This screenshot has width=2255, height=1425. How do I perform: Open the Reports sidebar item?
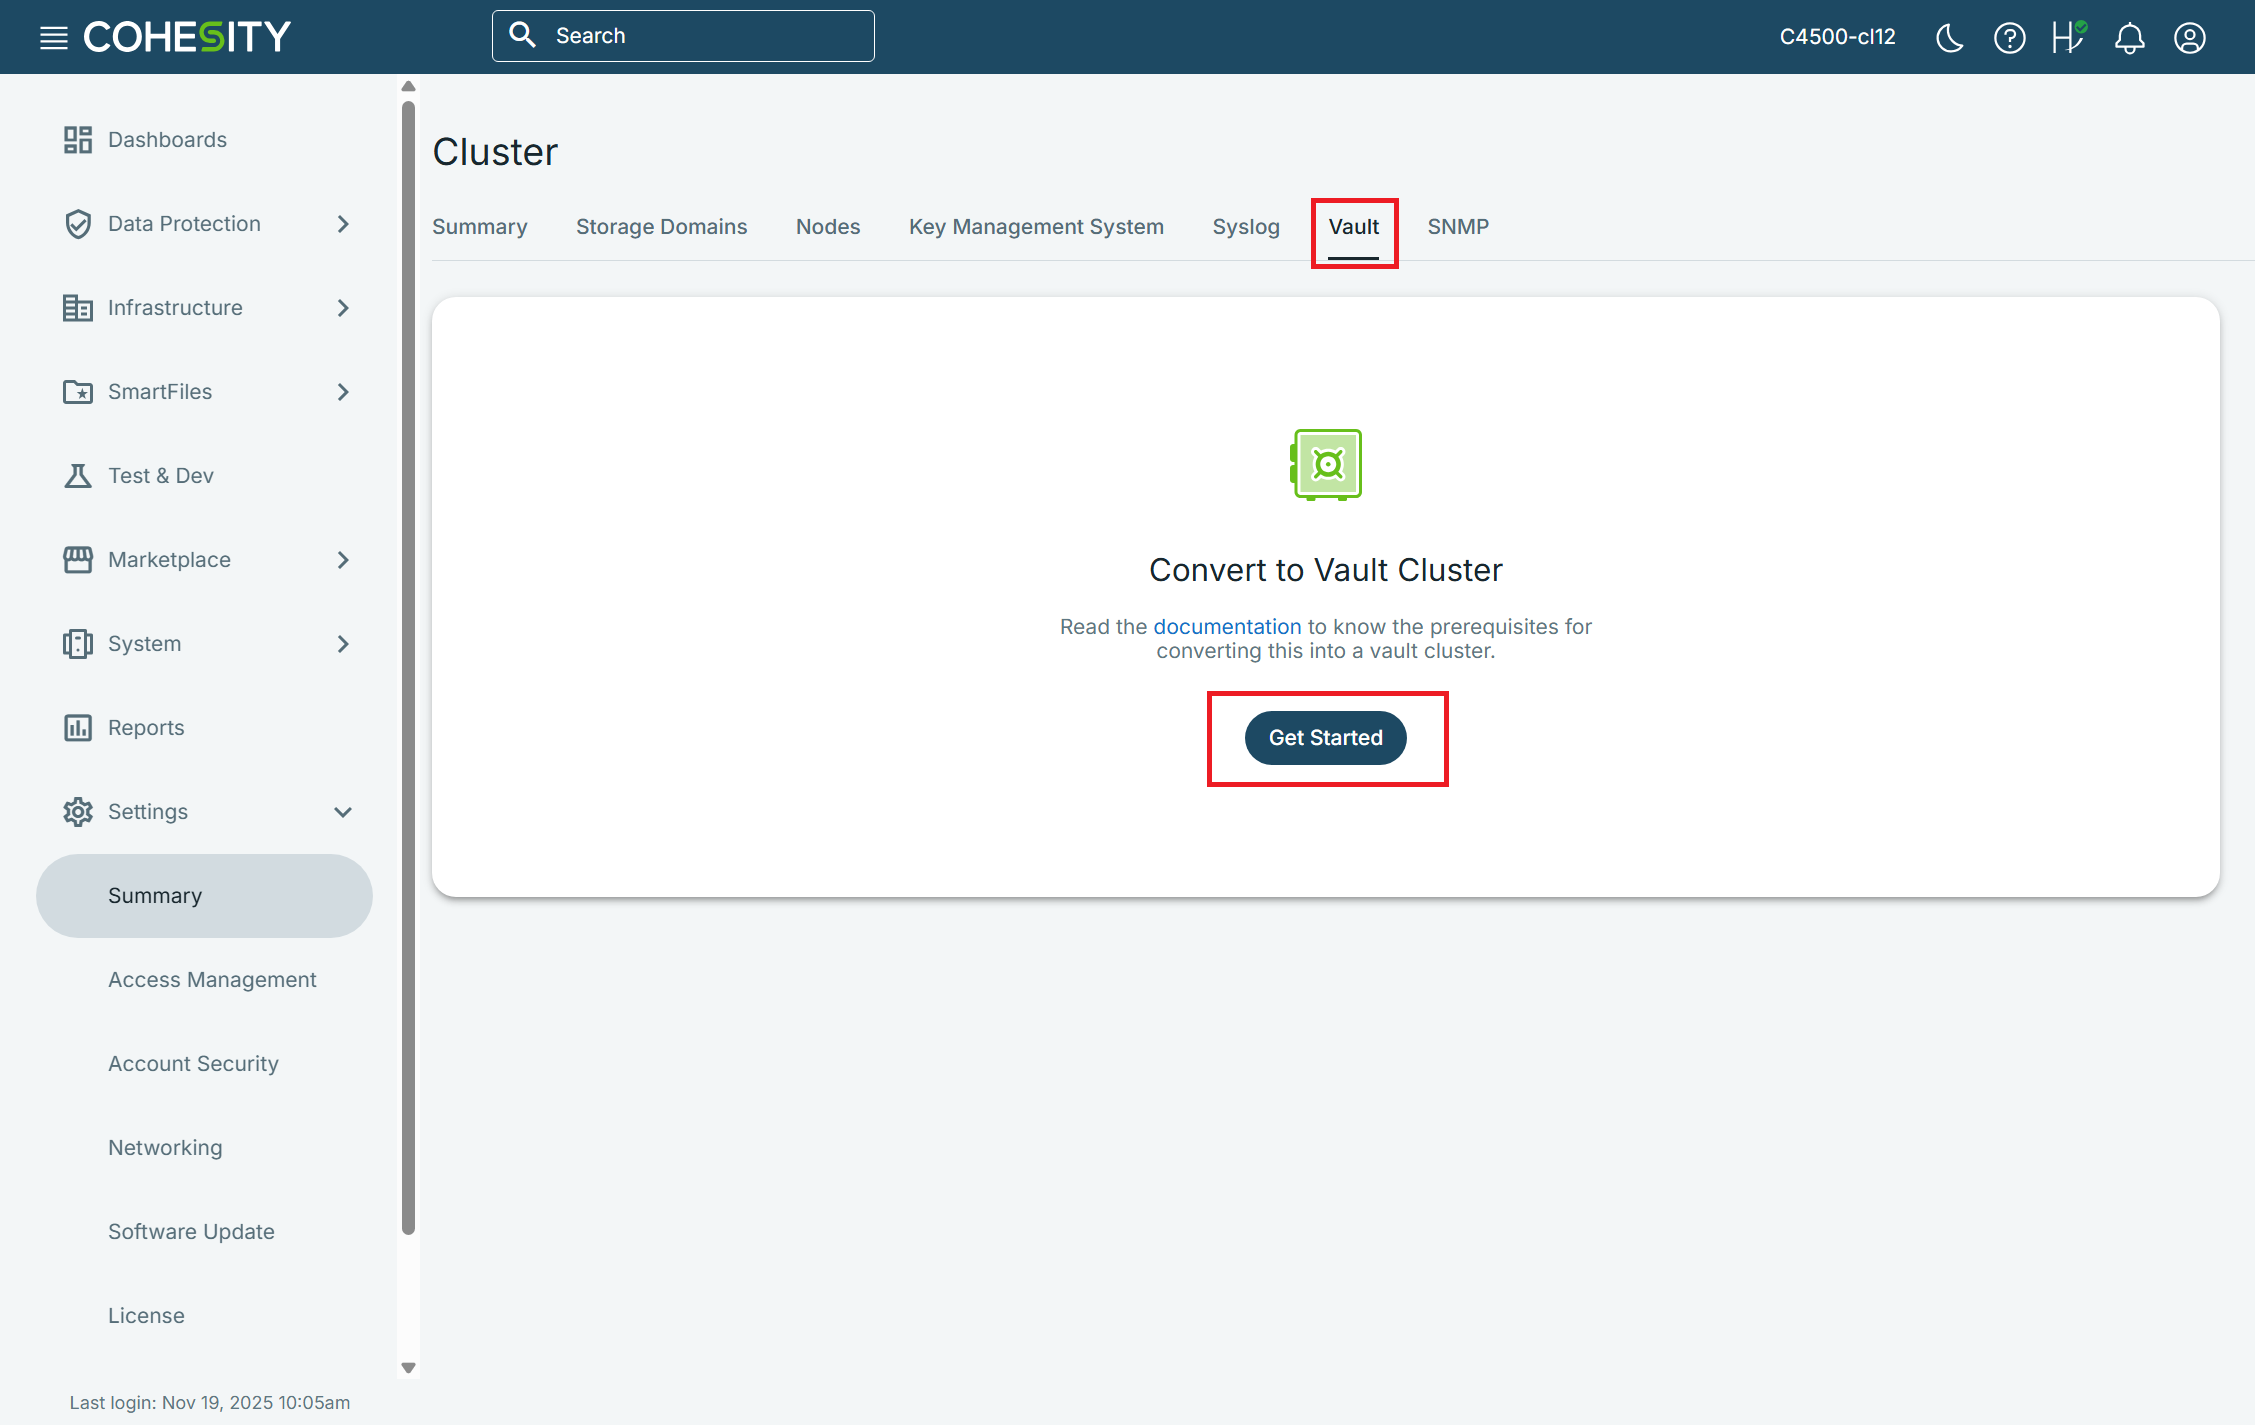146,728
